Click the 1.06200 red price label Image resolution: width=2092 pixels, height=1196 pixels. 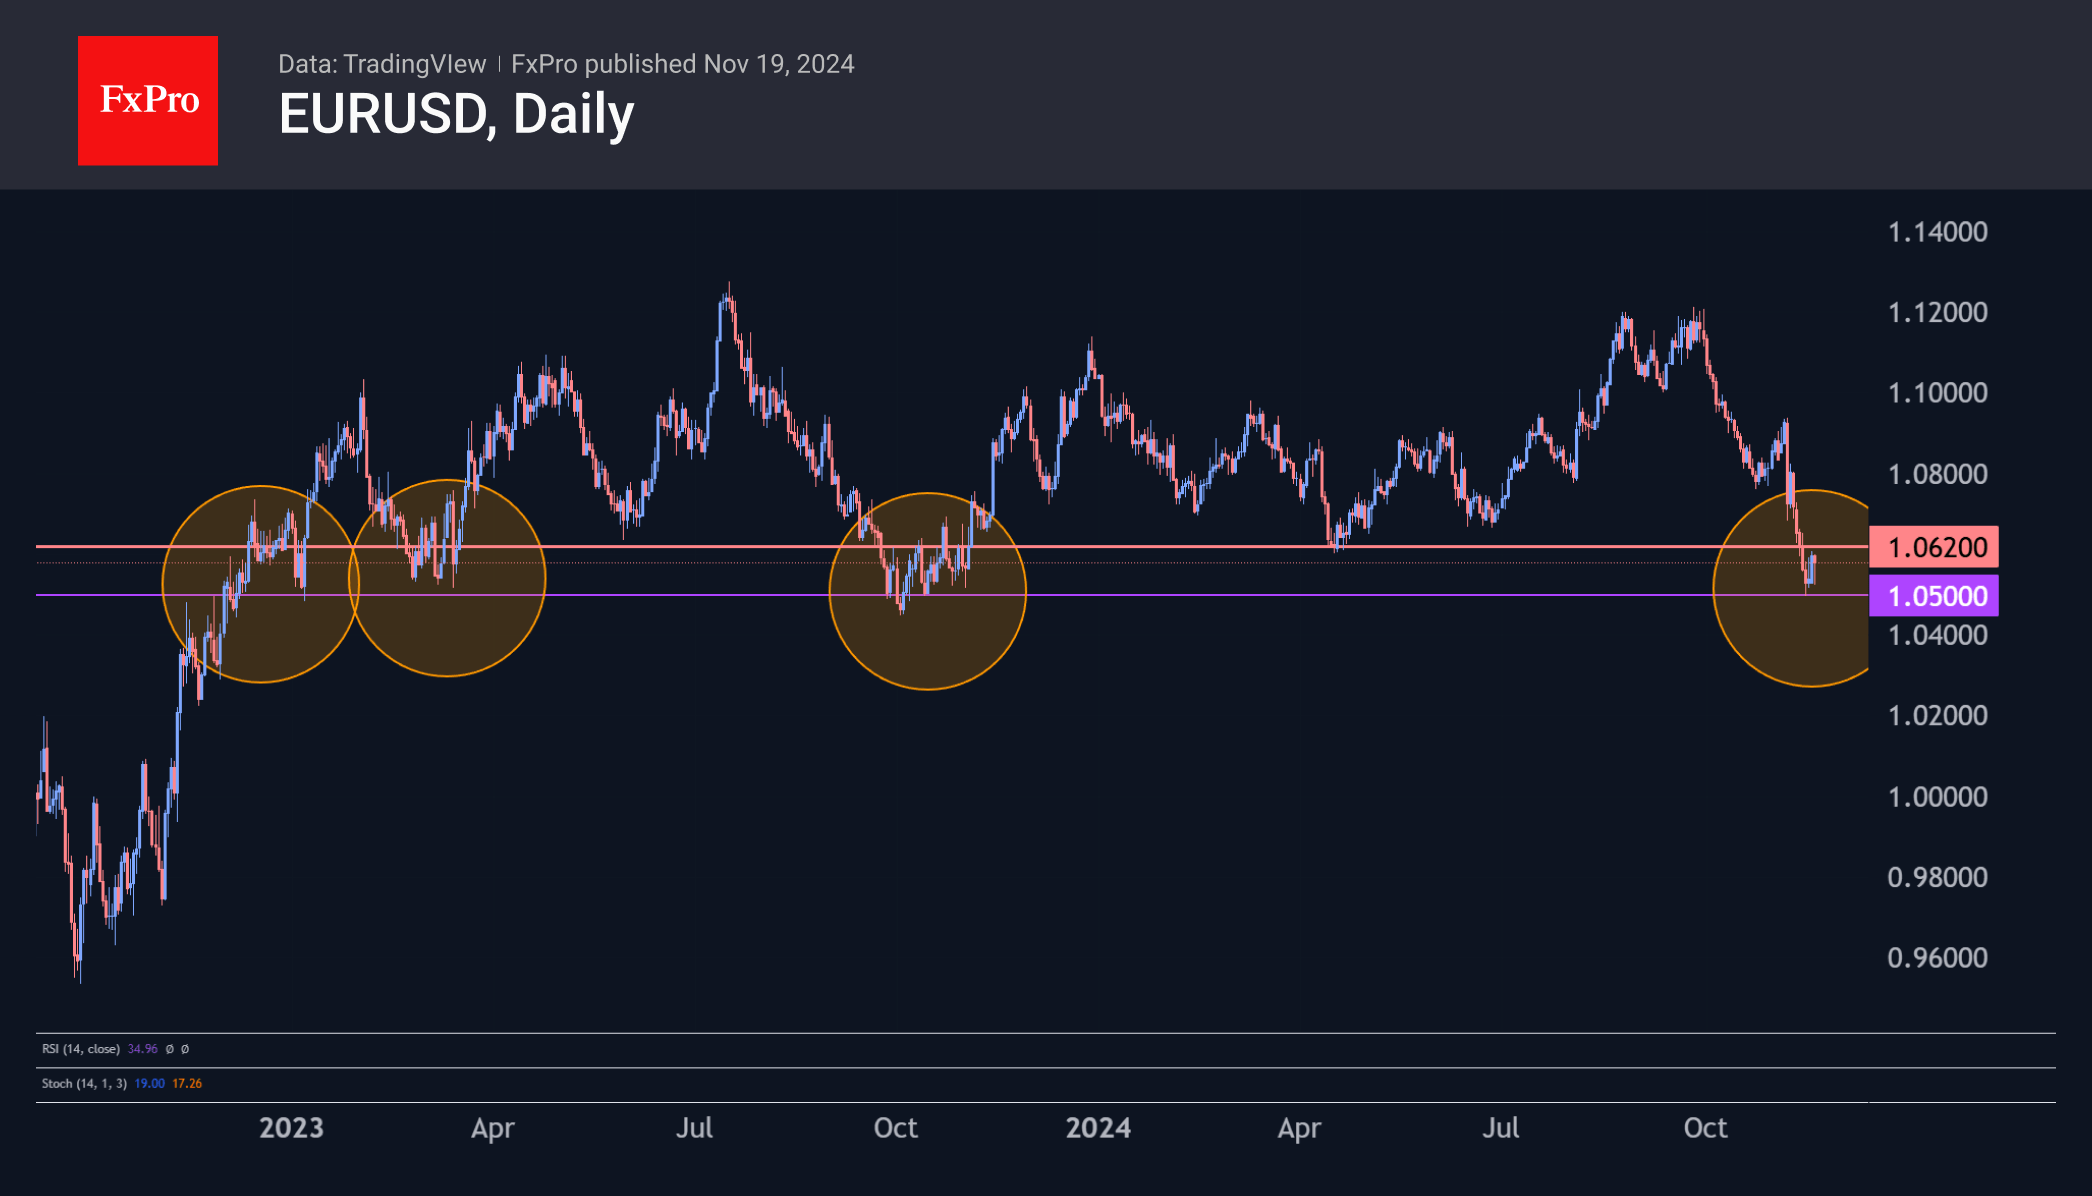tap(1934, 547)
